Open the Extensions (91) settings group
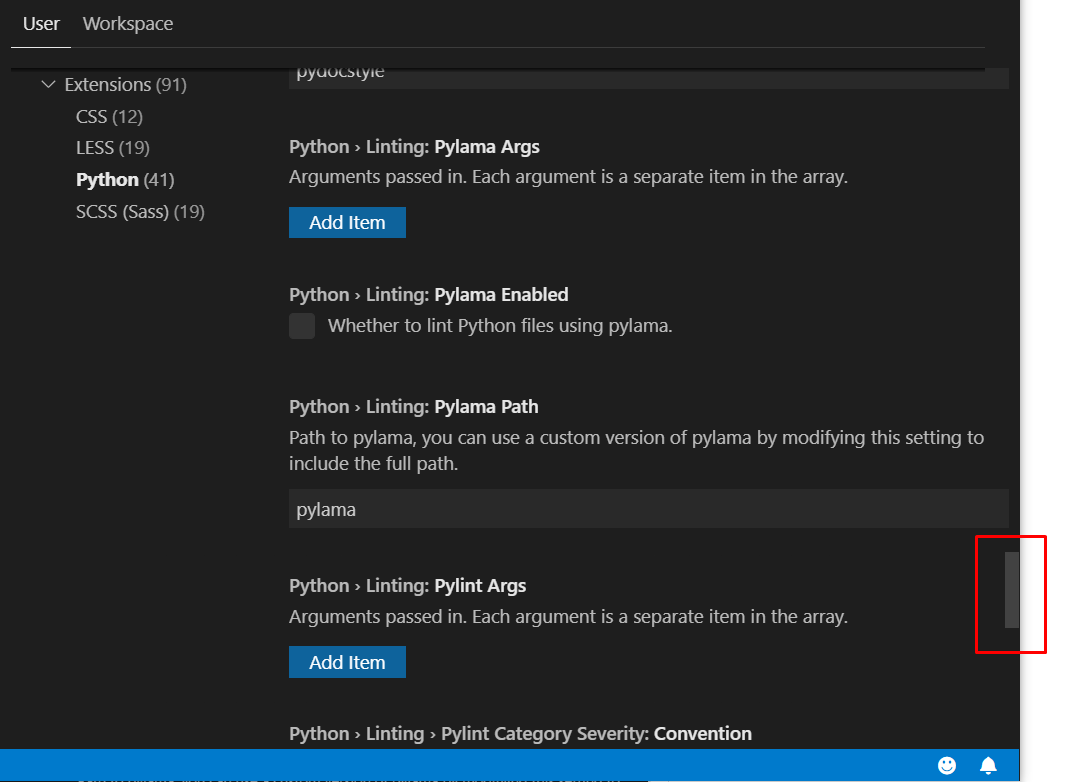Screen dimensions: 1072x782 coord(125,85)
